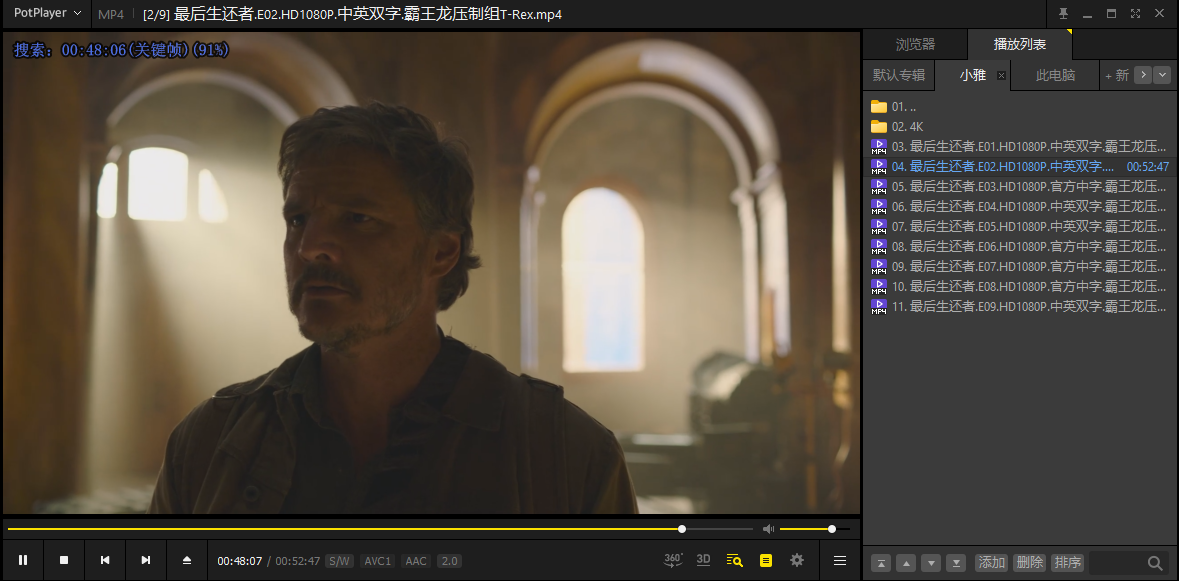1179x581 pixels.
Task: Open the 02. 4K folder
Action: click(x=1020, y=126)
